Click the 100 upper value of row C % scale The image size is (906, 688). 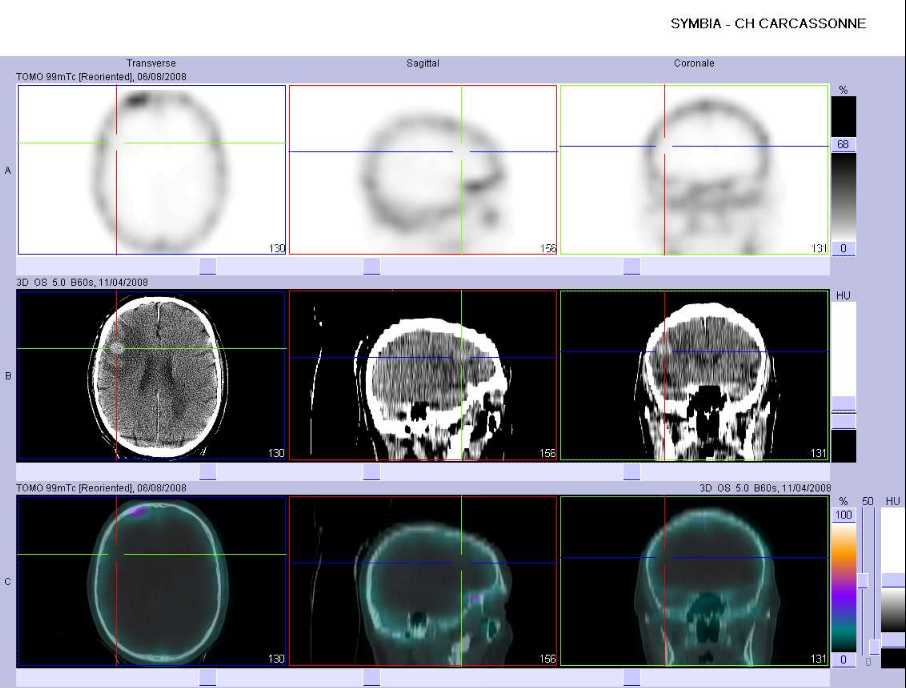[844, 515]
